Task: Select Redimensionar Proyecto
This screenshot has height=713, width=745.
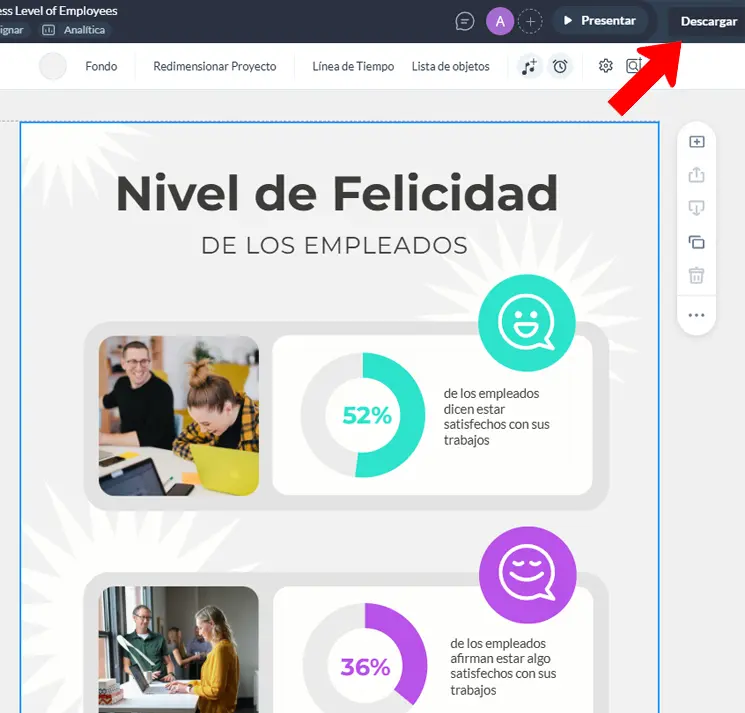Action: coord(215,66)
